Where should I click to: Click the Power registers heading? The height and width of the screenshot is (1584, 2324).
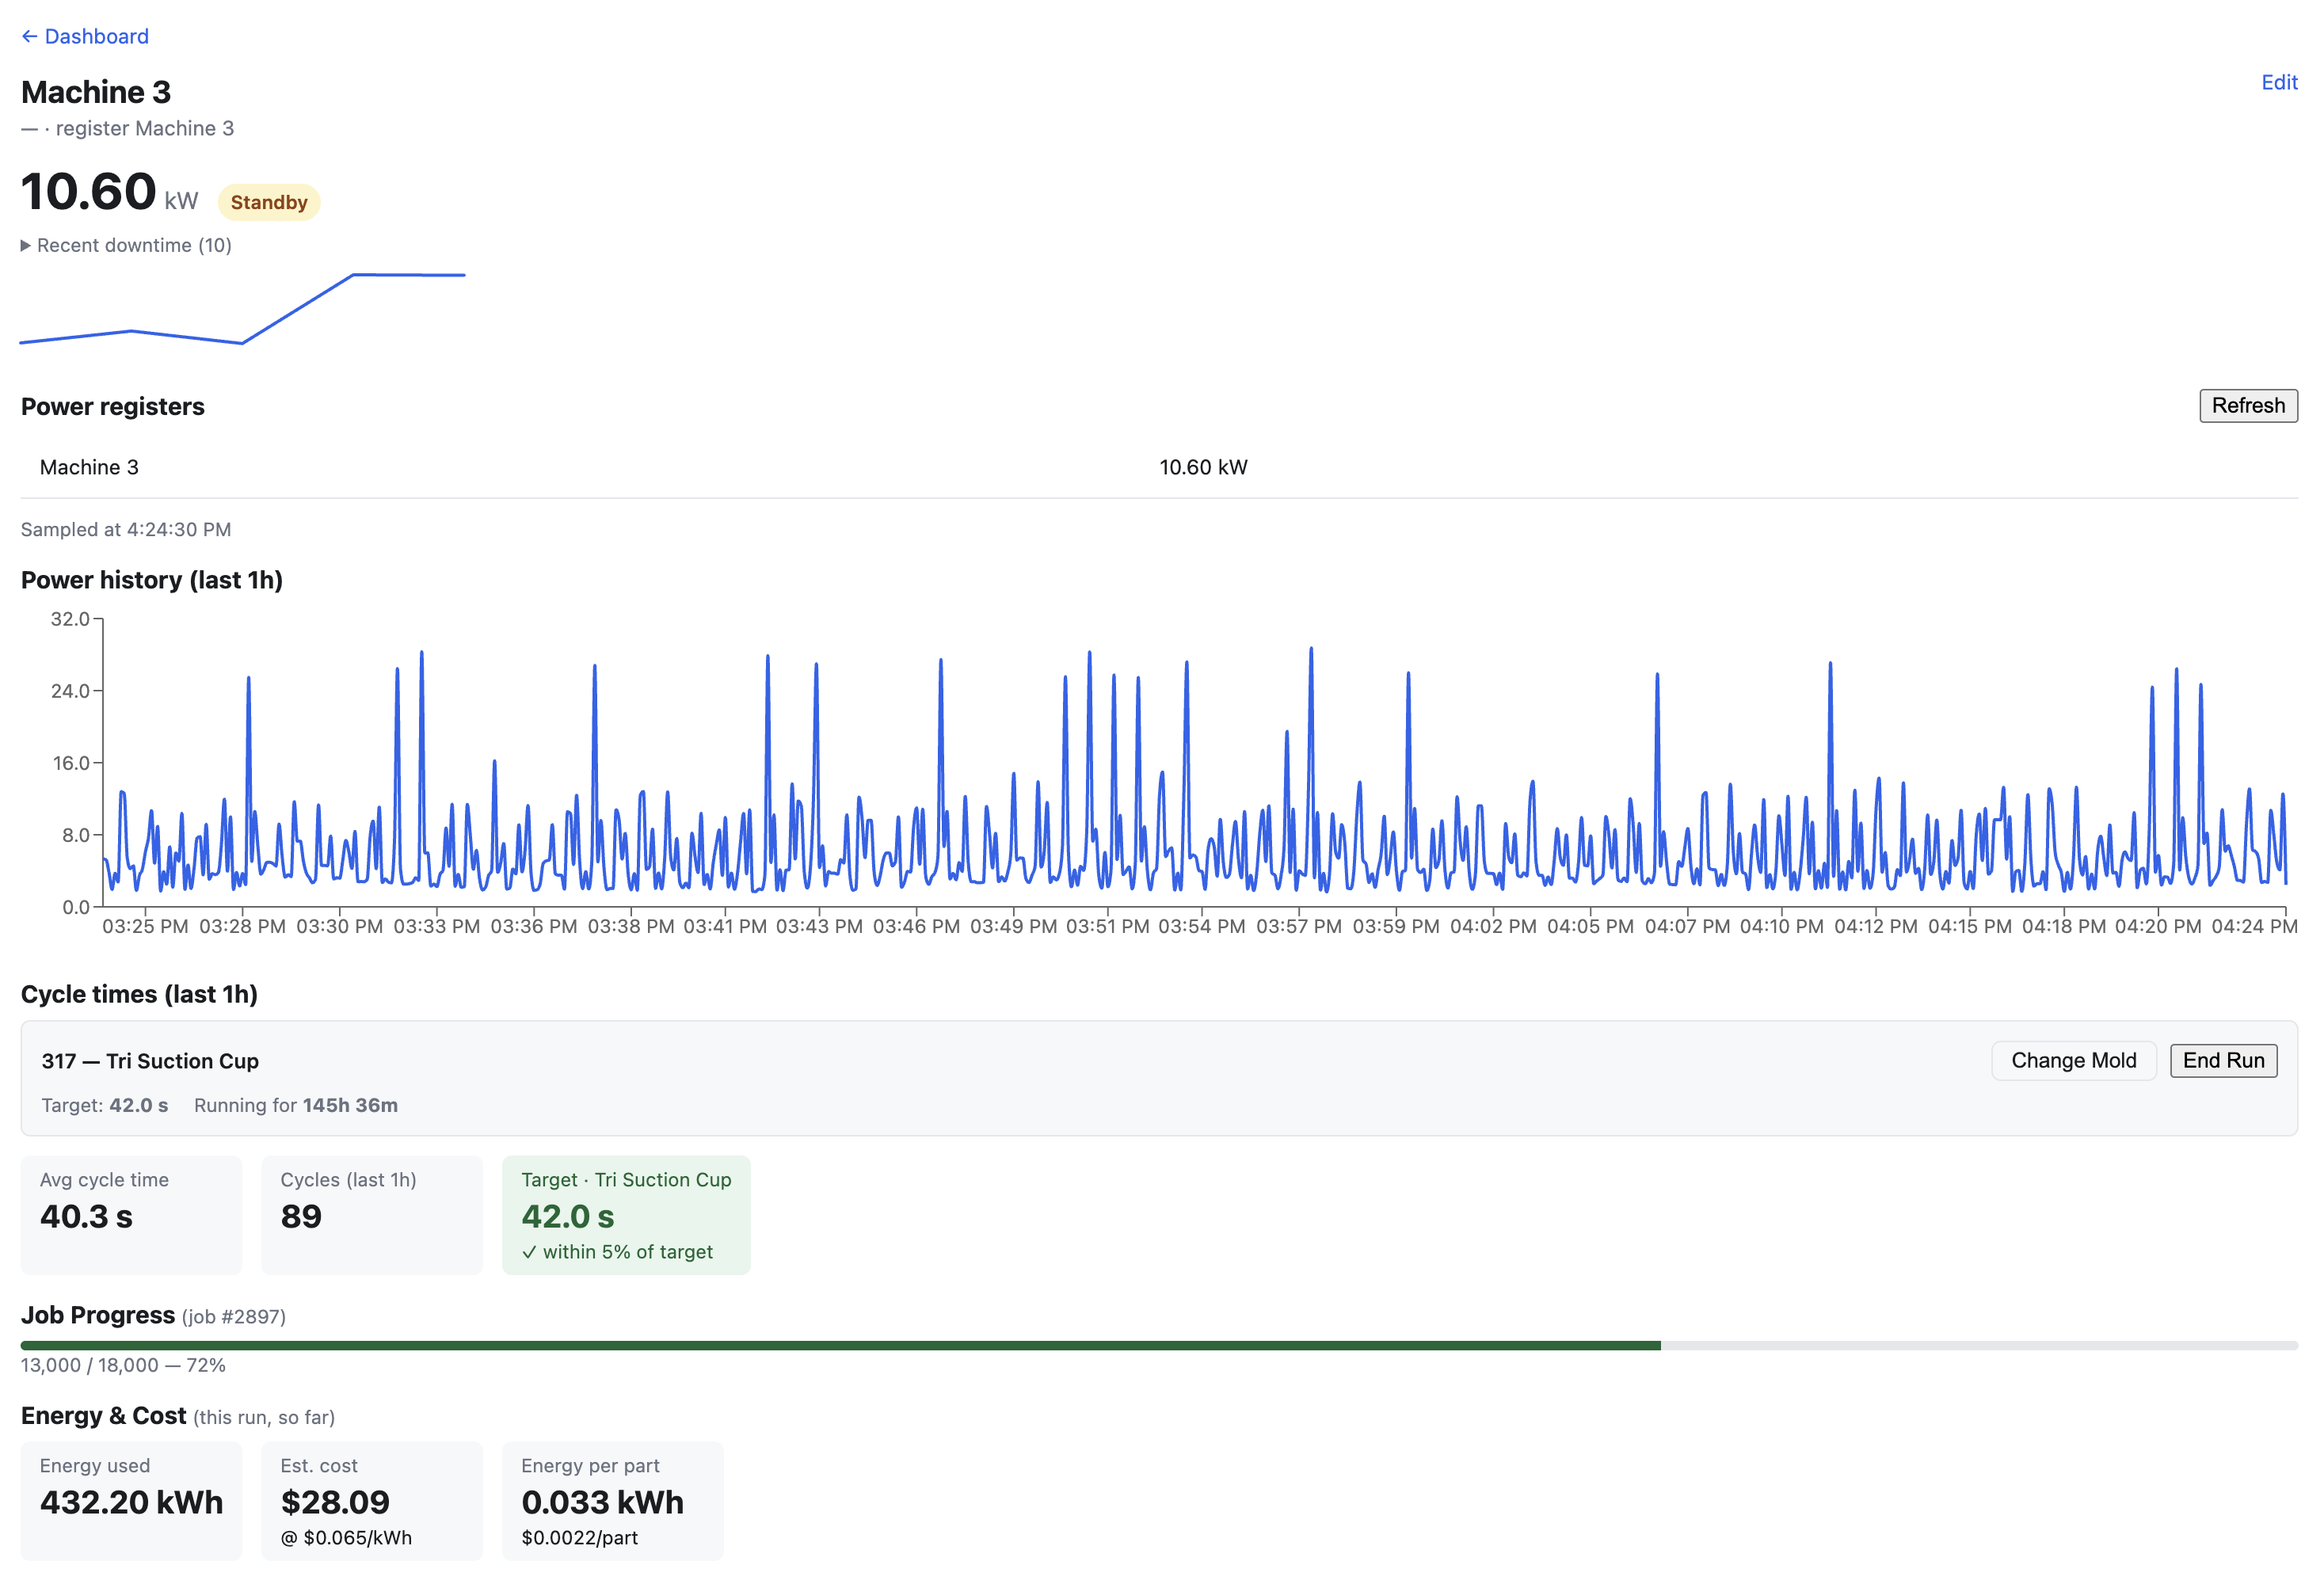tap(113, 406)
